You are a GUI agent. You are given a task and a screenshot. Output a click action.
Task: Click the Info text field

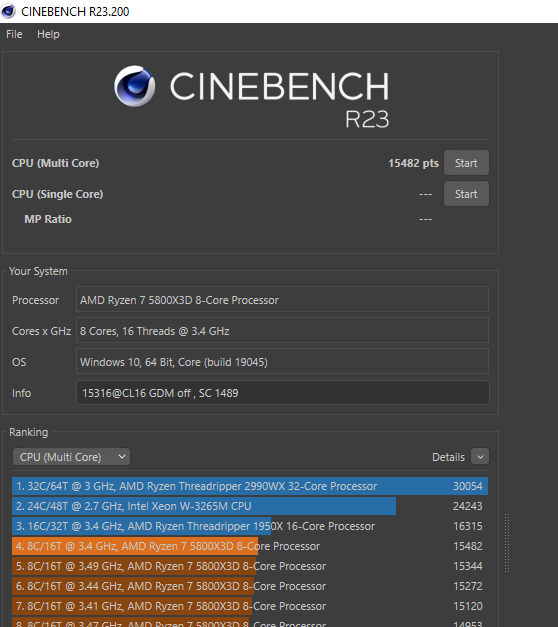(x=282, y=393)
